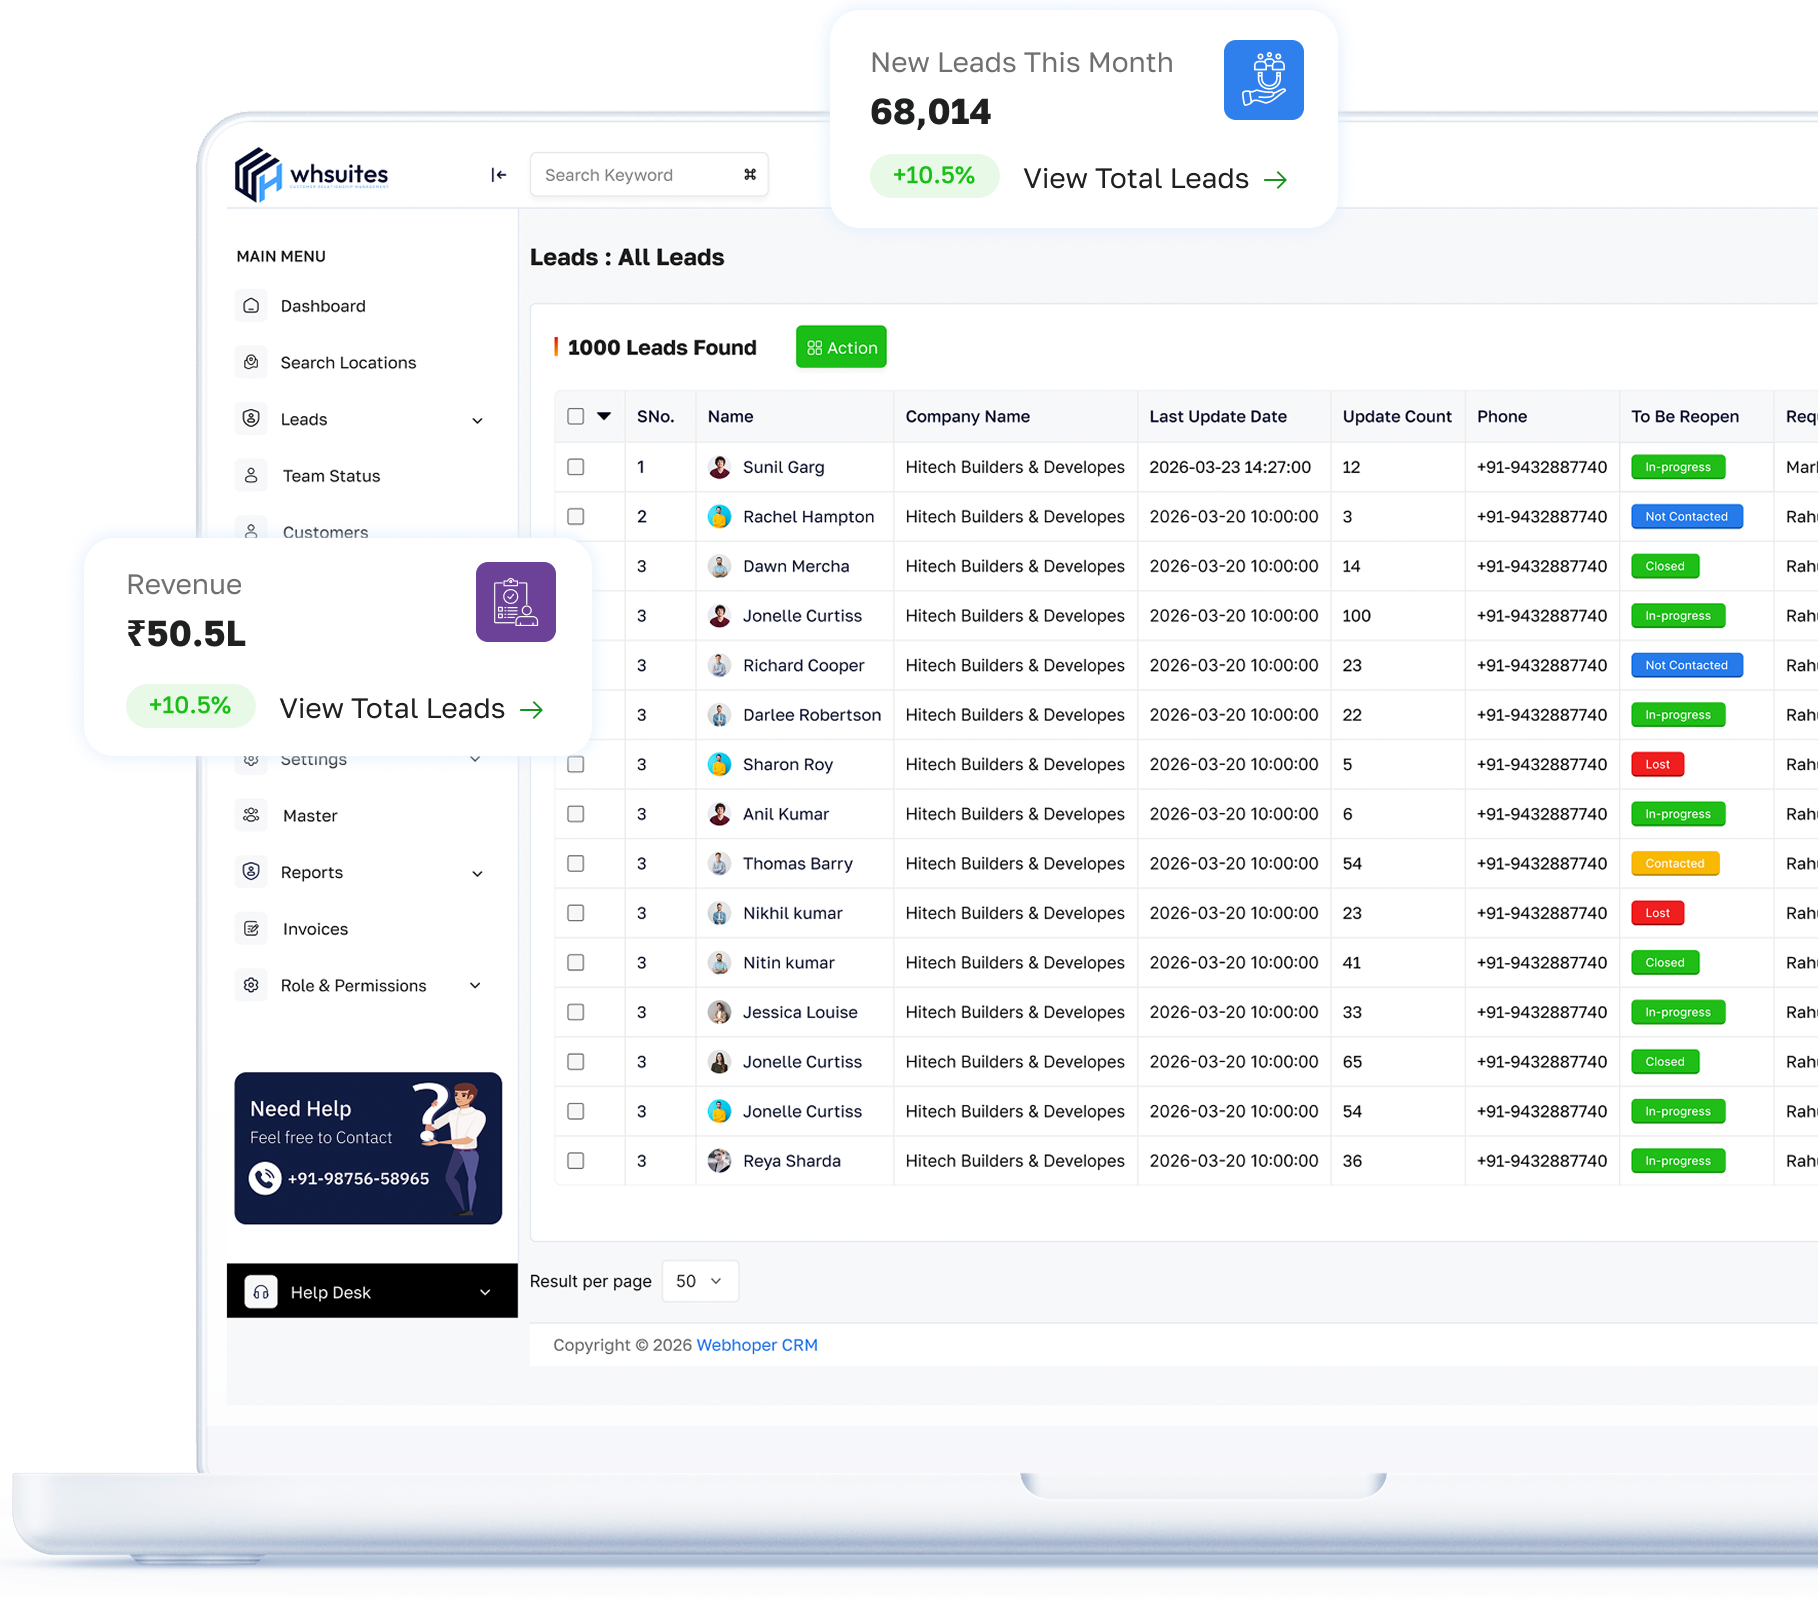Toggle the select-all checkbox in table header
Image resolution: width=1818 pixels, height=1597 pixels.
tap(576, 416)
